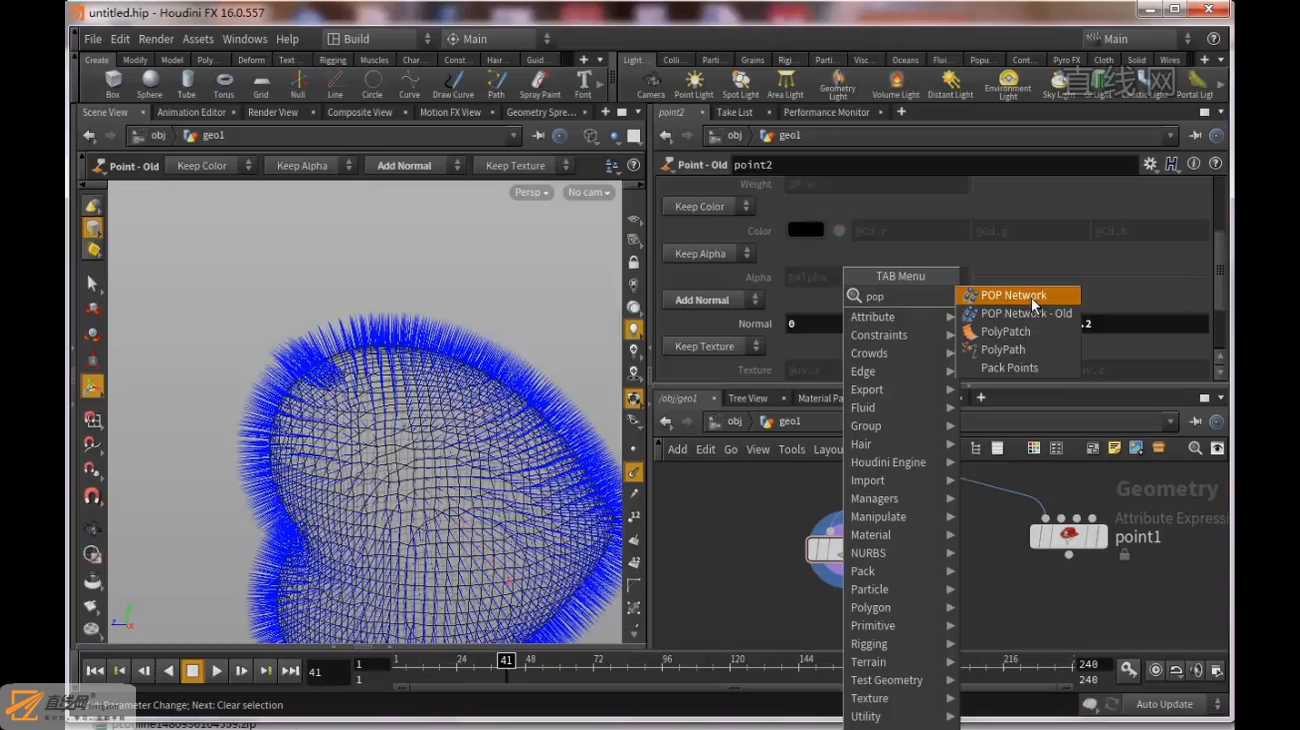Stop playback with the stop button

[x=192, y=671]
